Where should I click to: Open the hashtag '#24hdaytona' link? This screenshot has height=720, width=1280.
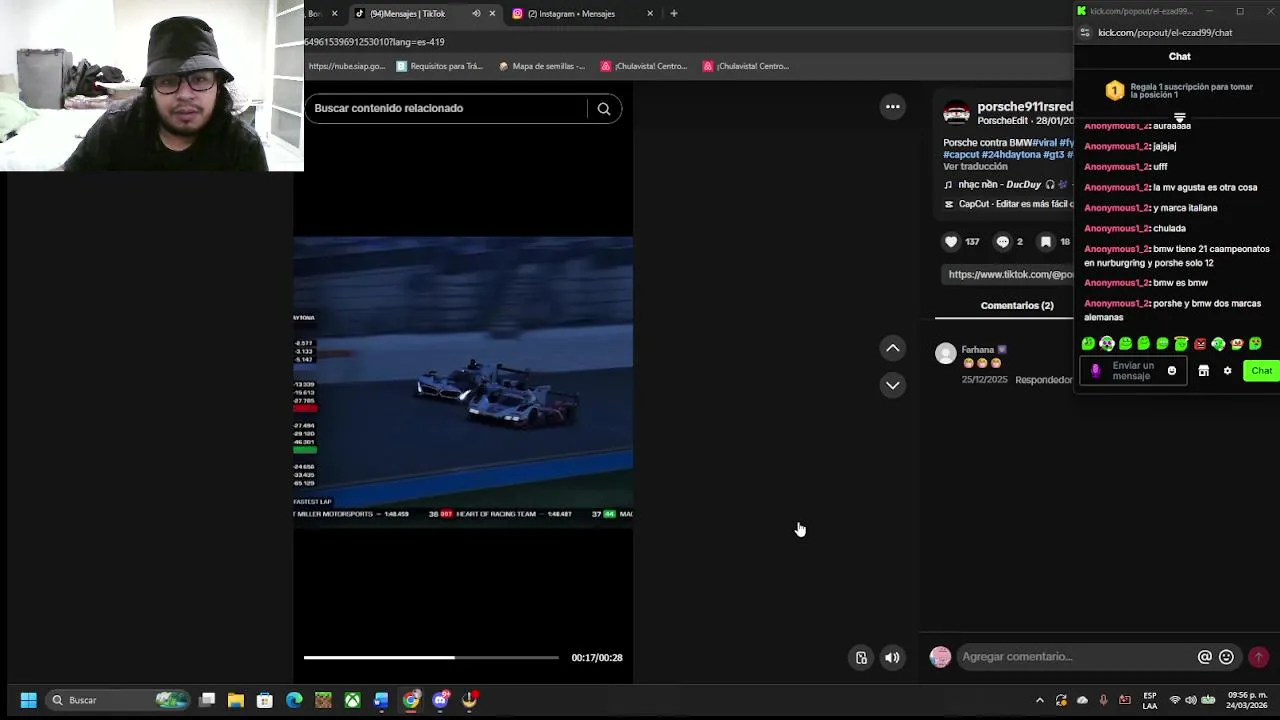tap(1011, 155)
